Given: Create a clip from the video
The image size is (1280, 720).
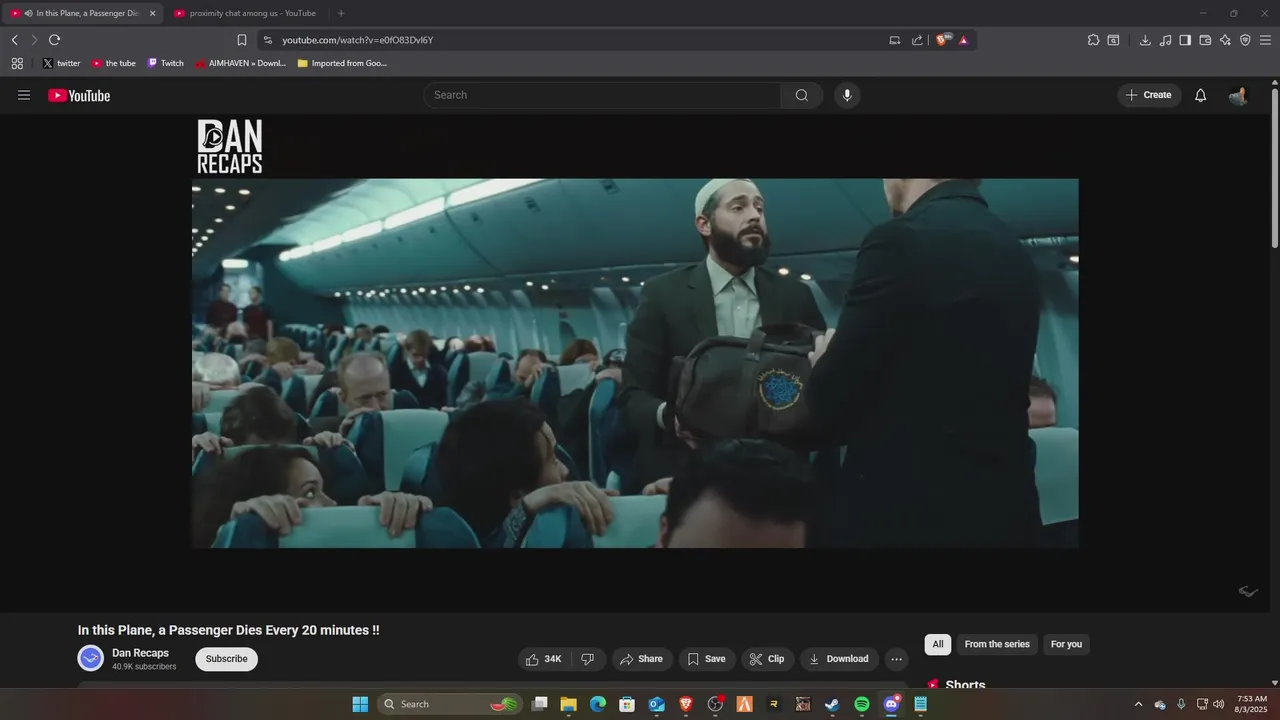Looking at the screenshot, I should 767,659.
